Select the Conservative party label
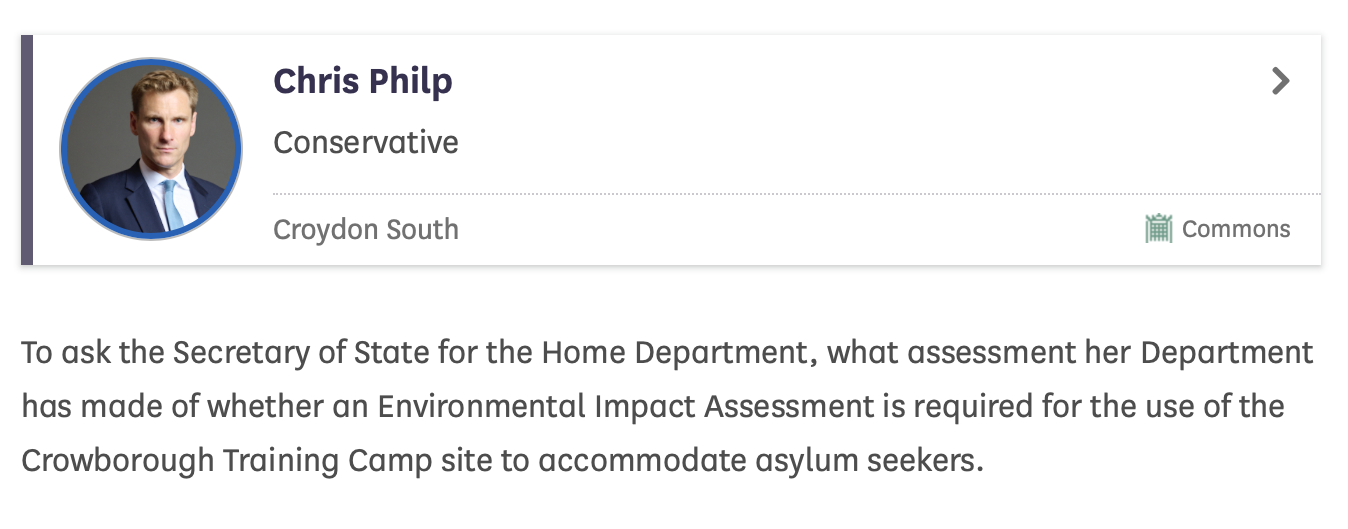The height and width of the screenshot is (529, 1348). (x=365, y=143)
